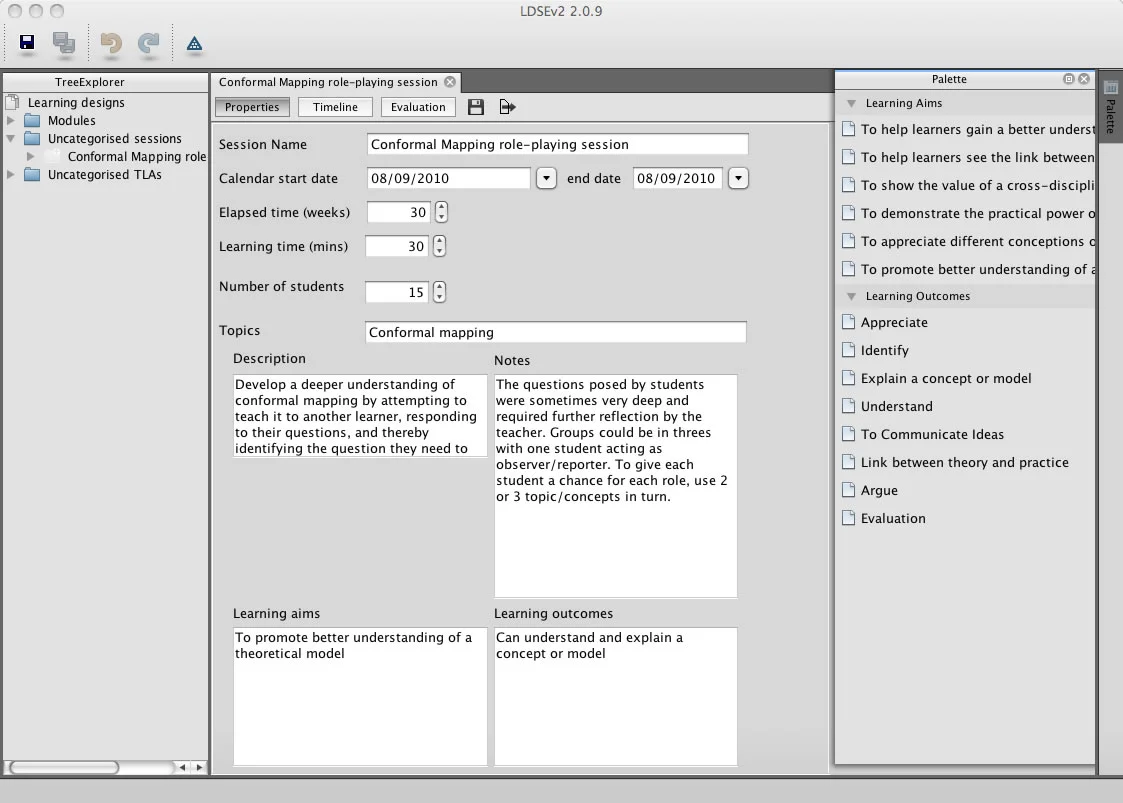Close the Palette panel
The image size is (1123, 803).
(x=1084, y=79)
